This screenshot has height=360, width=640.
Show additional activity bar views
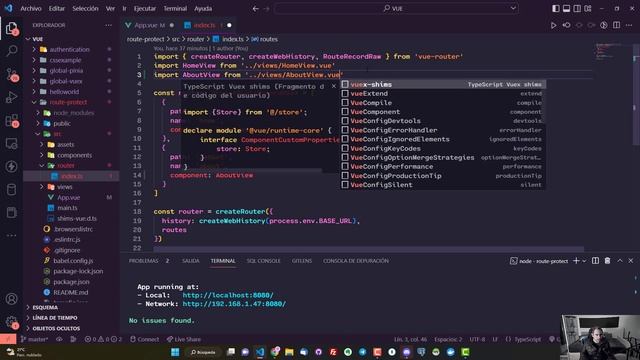[x=11, y=236]
